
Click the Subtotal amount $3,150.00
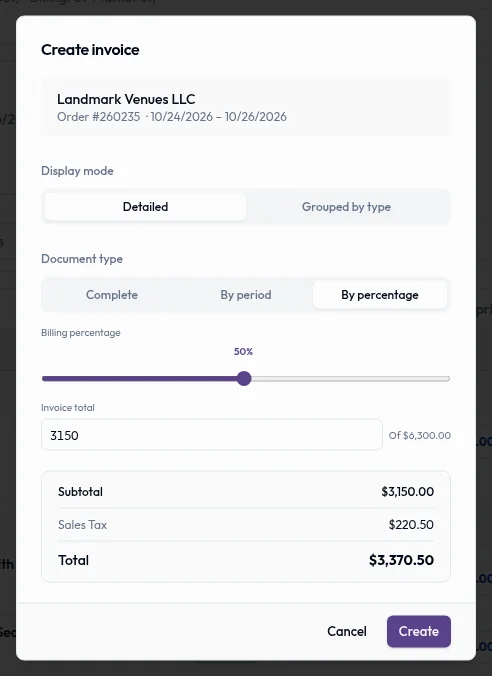click(407, 491)
